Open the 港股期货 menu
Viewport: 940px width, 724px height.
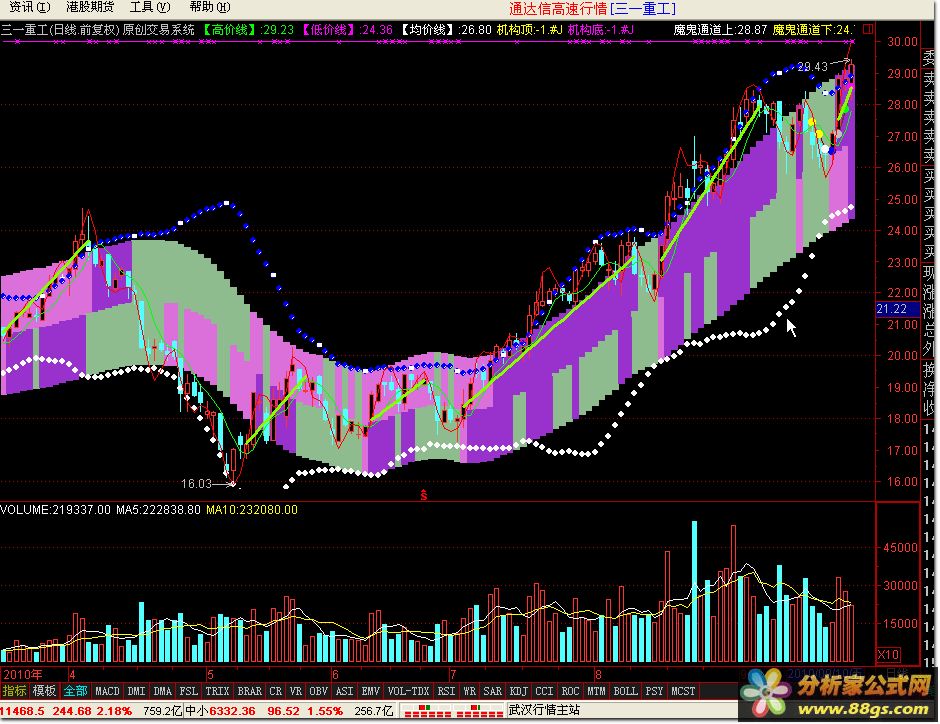(x=90, y=7)
